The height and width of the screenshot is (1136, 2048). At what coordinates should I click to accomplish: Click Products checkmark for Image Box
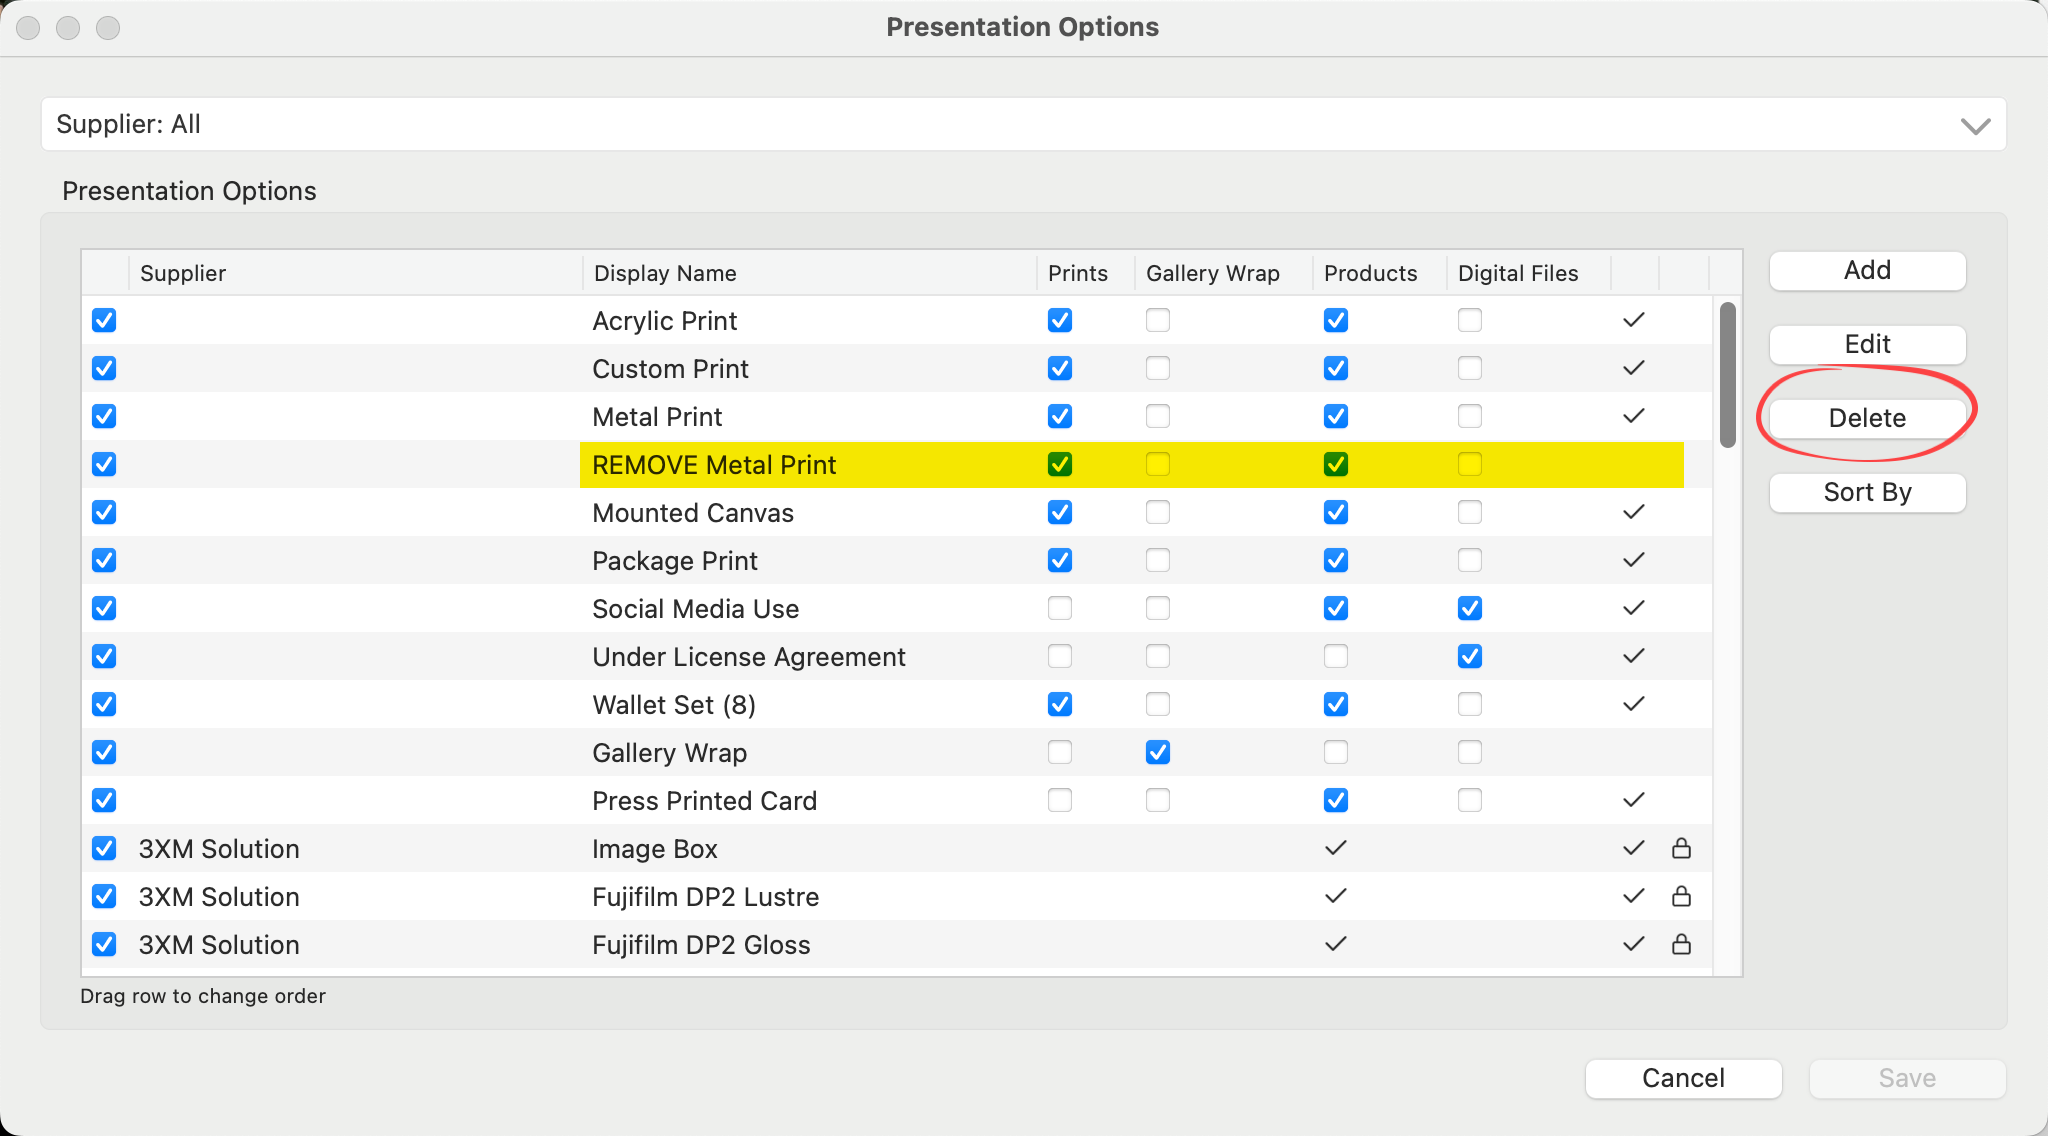1335,848
